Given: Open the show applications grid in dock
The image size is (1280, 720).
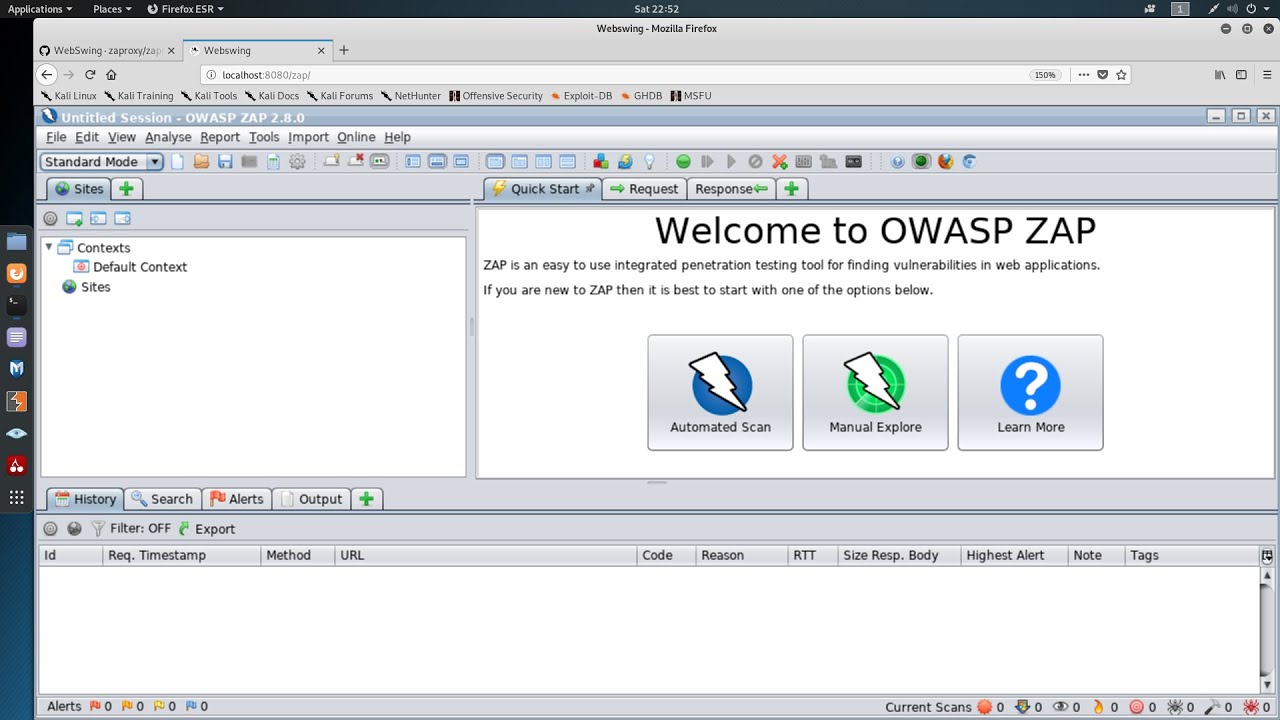Looking at the screenshot, I should tap(16, 497).
